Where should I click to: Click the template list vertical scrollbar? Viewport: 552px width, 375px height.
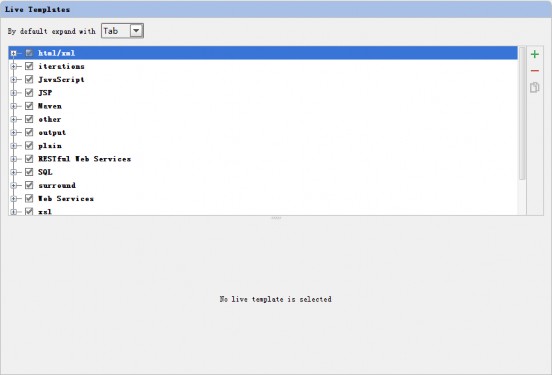point(522,113)
